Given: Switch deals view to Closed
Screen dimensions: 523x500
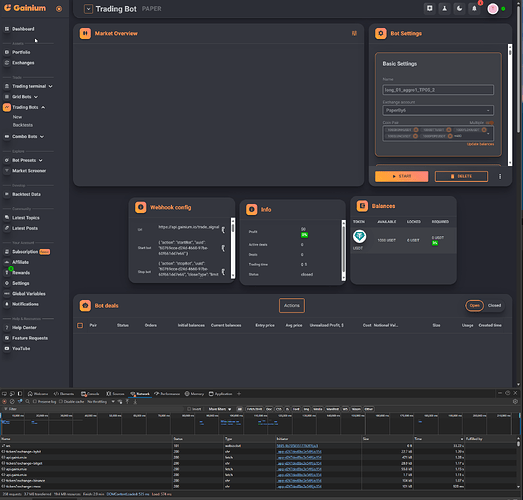Looking at the screenshot, I should [494, 306].
